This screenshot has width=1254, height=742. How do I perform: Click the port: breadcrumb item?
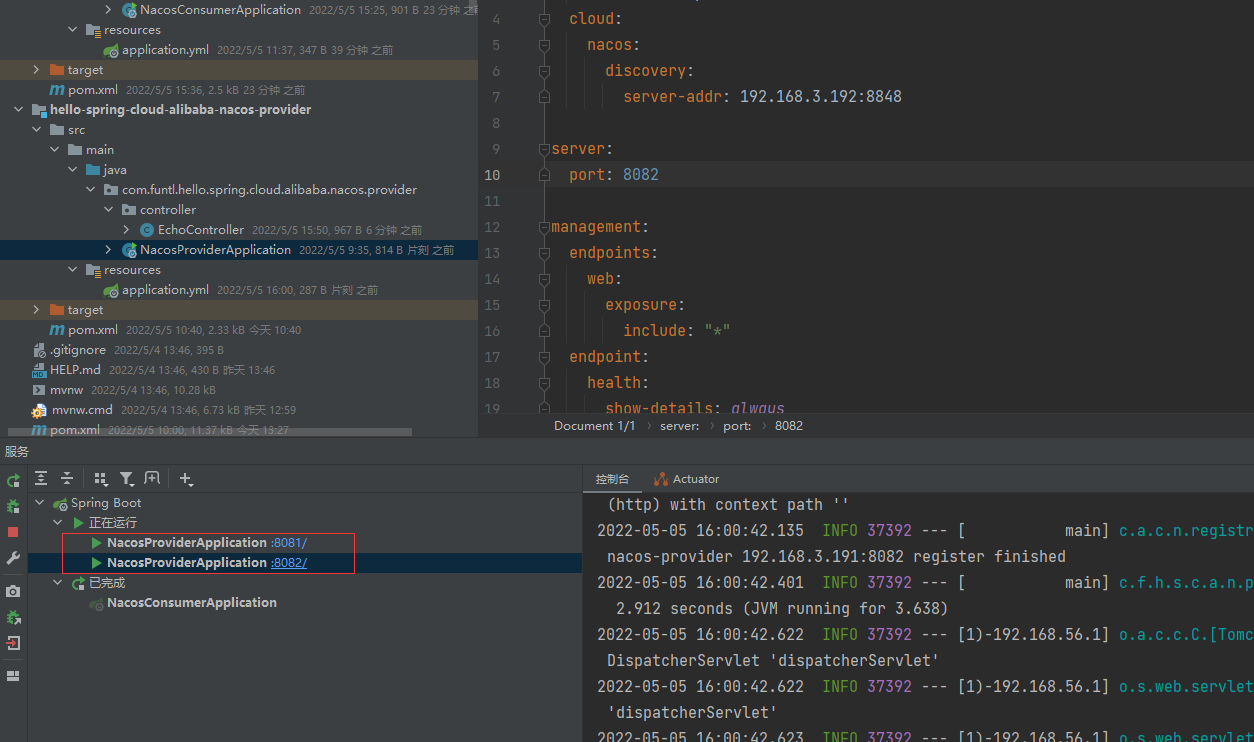737,426
